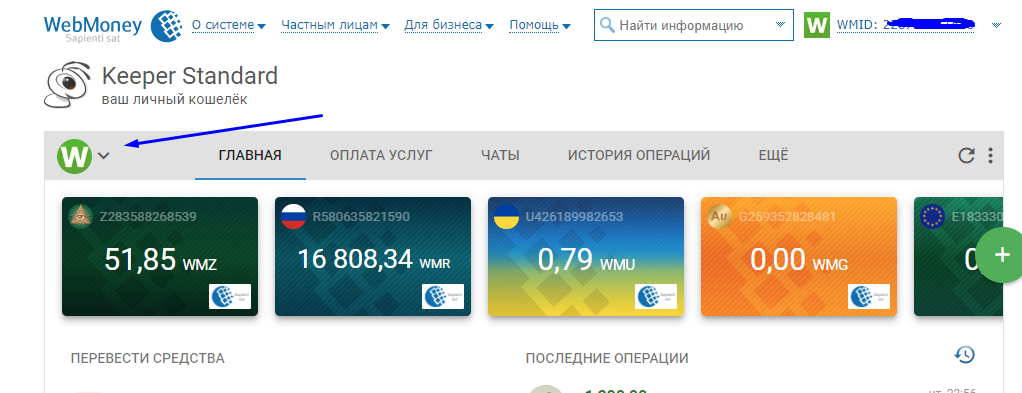Refresh the wallet list with the reload icon
Viewport: 1022px width, 393px height.
click(966, 155)
